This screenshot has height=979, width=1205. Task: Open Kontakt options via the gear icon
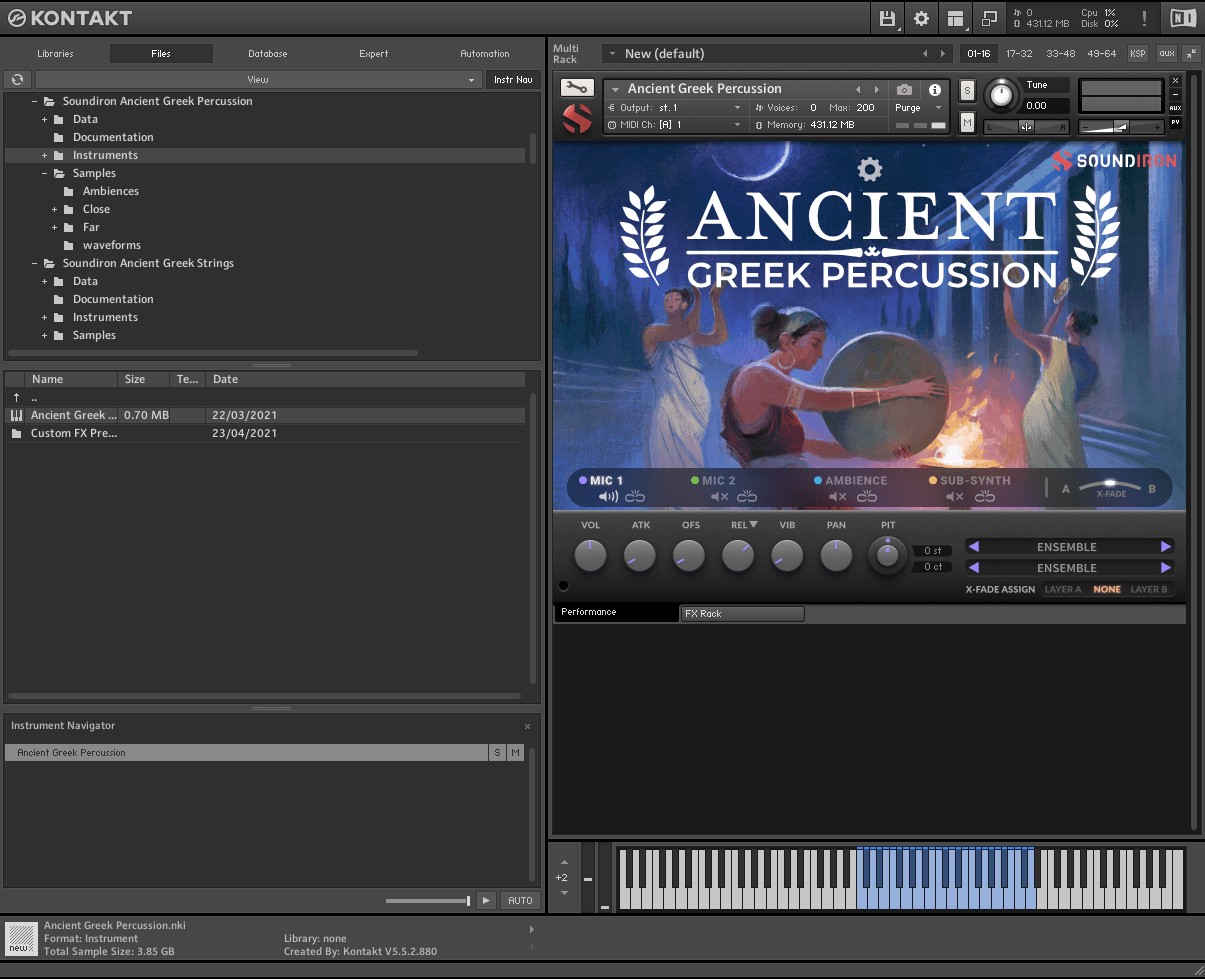click(921, 18)
